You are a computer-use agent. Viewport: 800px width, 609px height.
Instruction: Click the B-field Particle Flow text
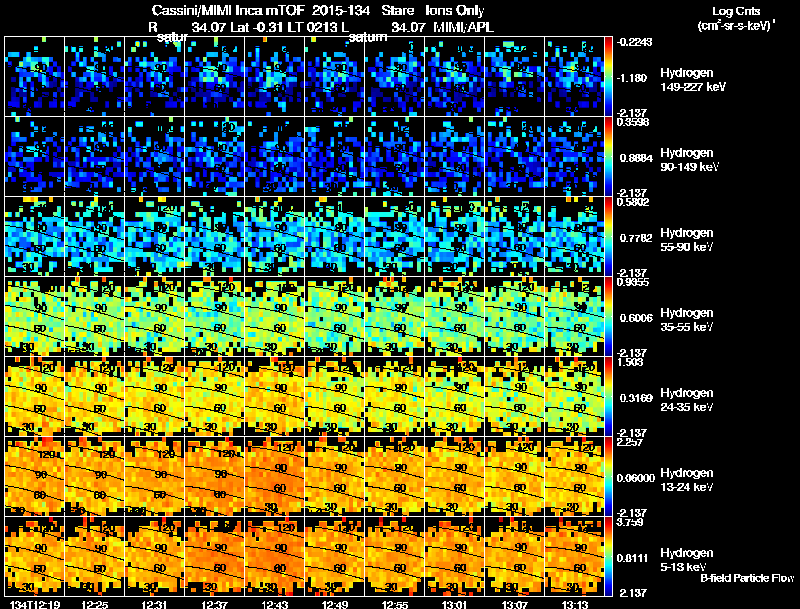[x=747, y=578]
